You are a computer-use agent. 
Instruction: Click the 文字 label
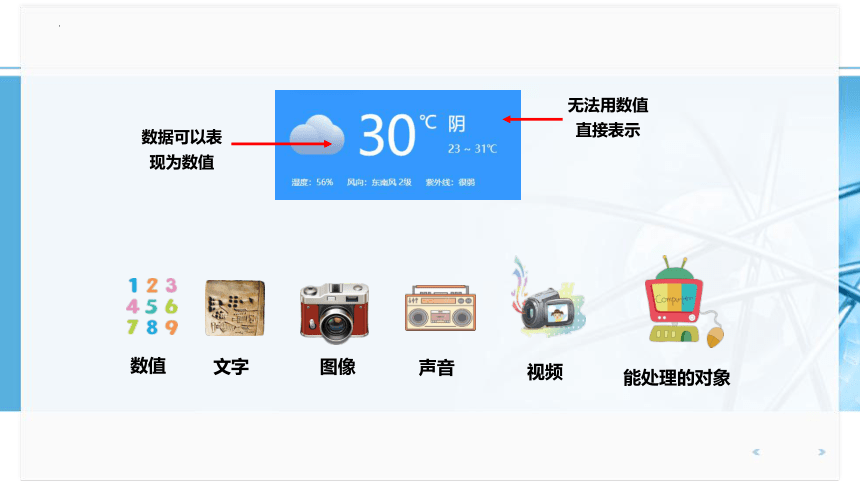click(x=231, y=367)
